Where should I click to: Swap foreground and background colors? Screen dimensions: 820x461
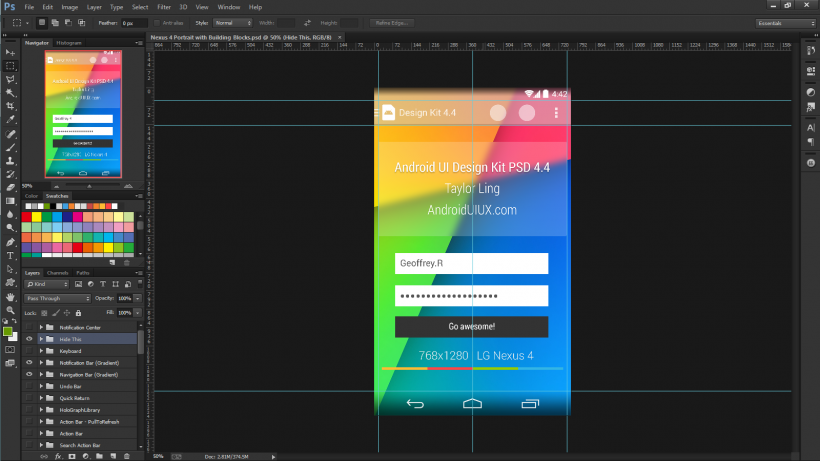click(x=15, y=321)
